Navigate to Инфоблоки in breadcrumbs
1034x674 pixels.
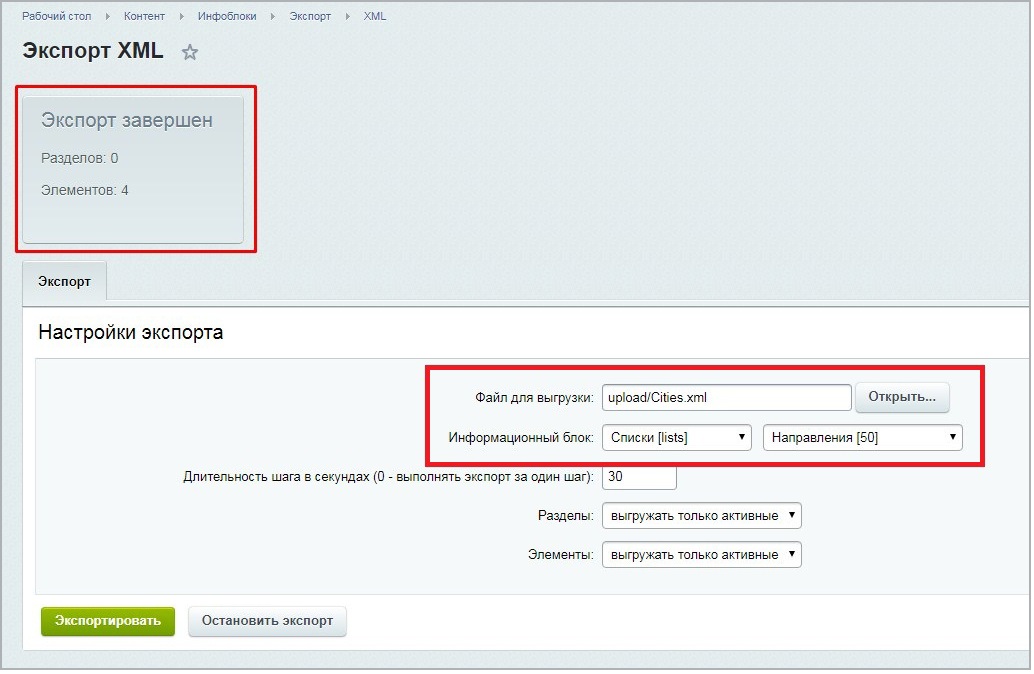pos(229,17)
